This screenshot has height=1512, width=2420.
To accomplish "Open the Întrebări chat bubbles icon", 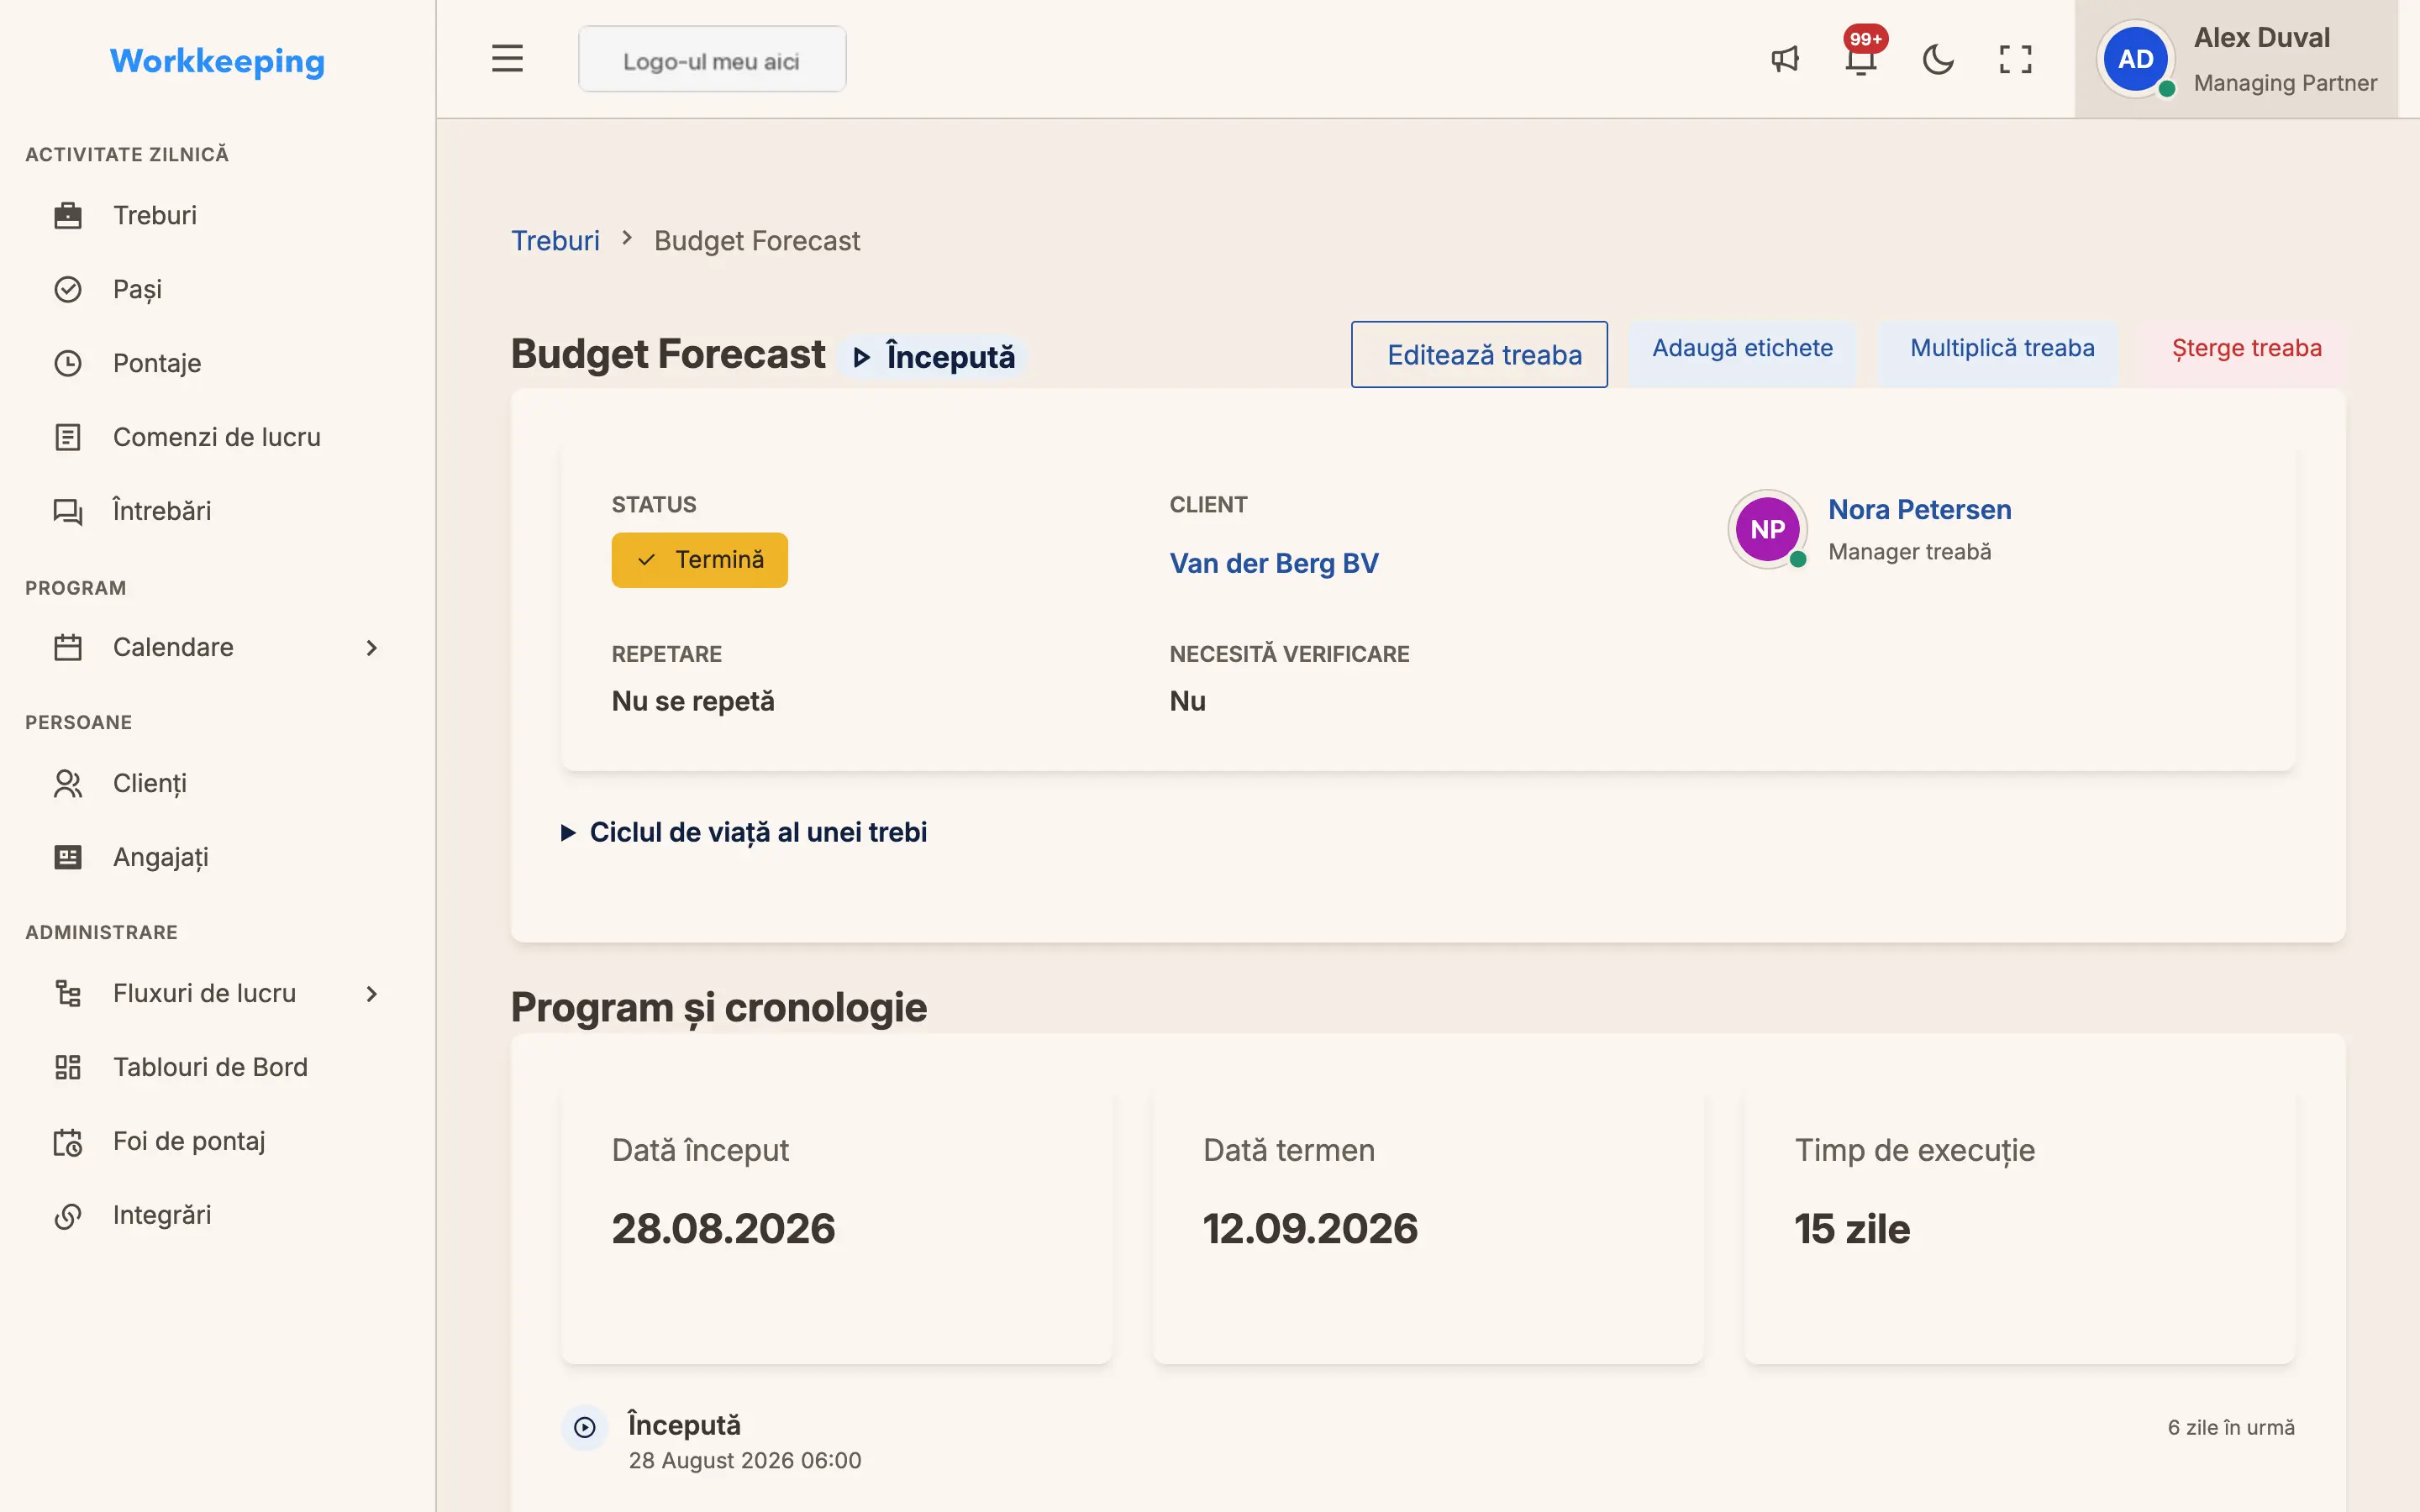I will coord(68,511).
